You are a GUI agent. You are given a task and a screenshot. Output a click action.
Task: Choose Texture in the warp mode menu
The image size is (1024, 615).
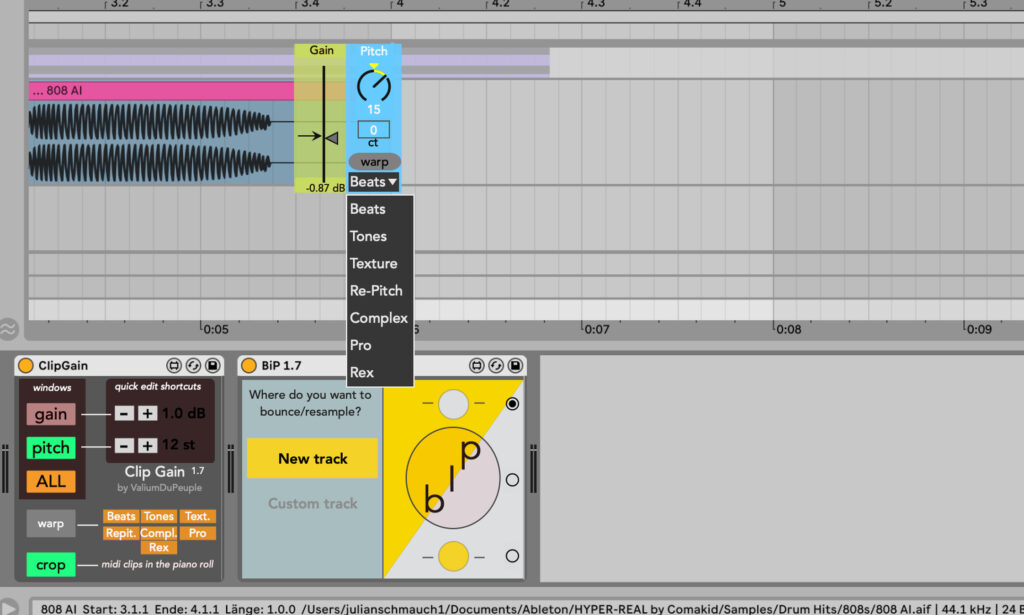(x=380, y=264)
